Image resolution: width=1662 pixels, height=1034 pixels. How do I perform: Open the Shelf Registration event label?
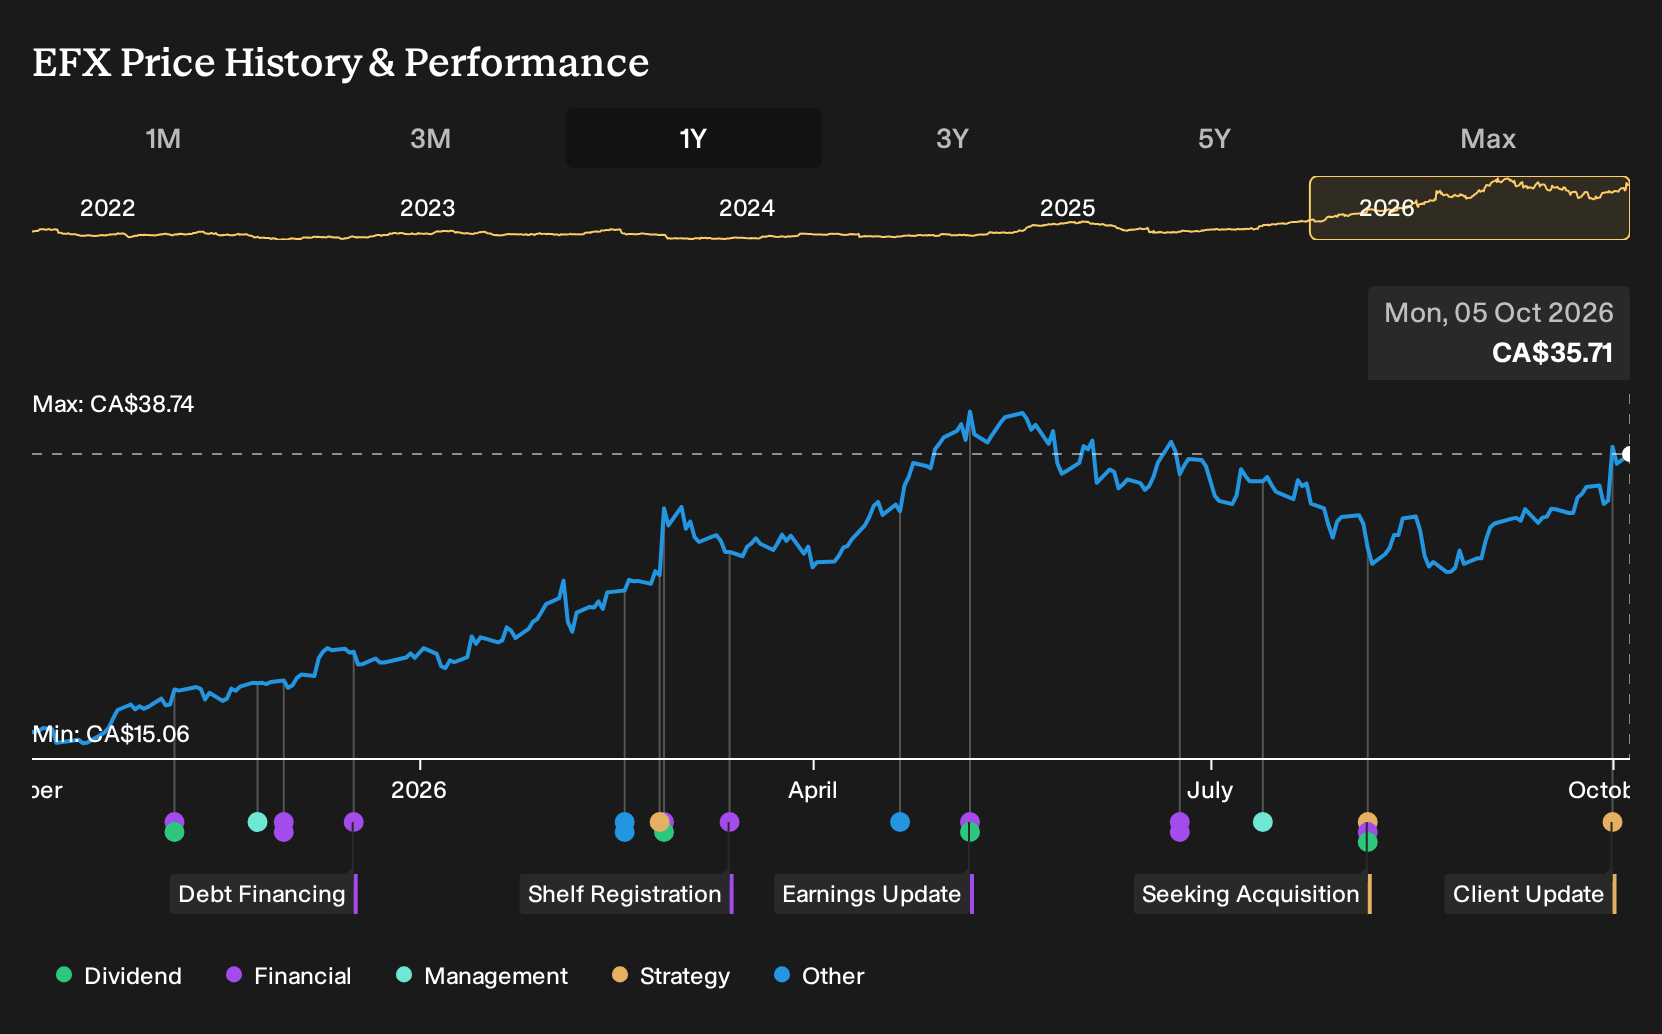[x=626, y=894]
